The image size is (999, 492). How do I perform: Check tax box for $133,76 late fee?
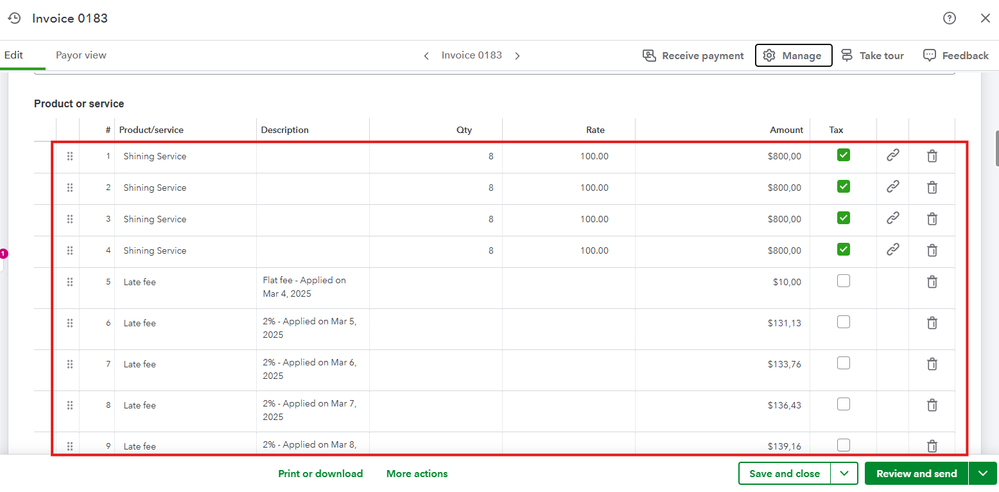[x=844, y=363]
